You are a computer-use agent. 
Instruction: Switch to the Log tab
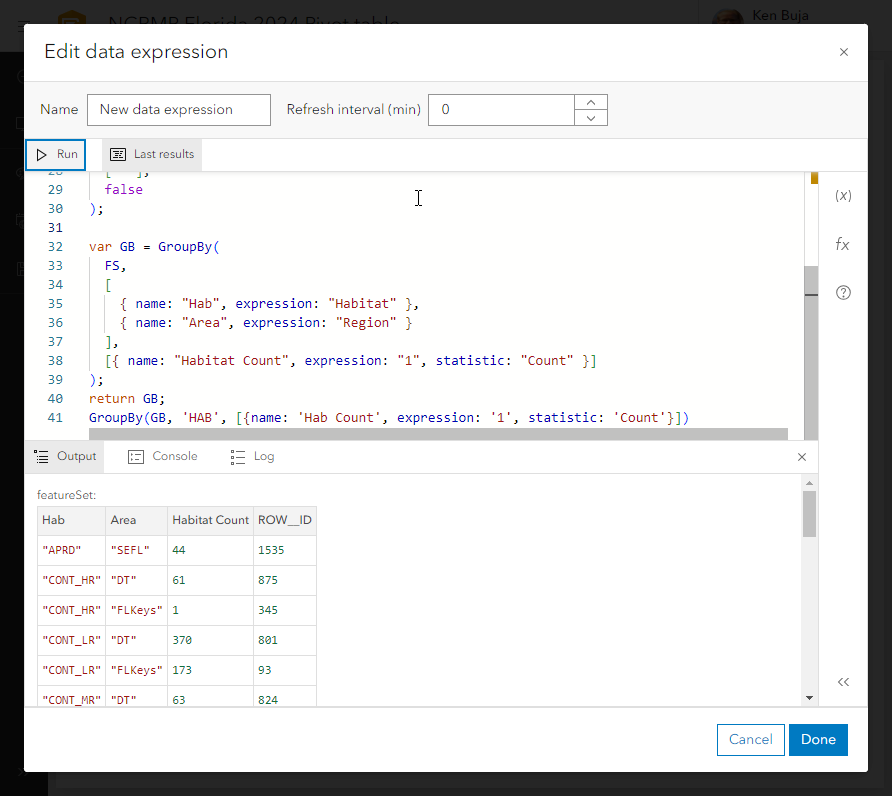tap(252, 457)
